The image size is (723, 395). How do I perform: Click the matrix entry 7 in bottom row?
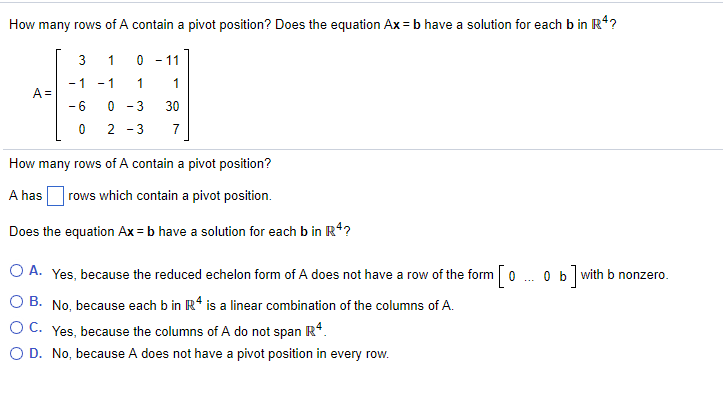(176, 130)
